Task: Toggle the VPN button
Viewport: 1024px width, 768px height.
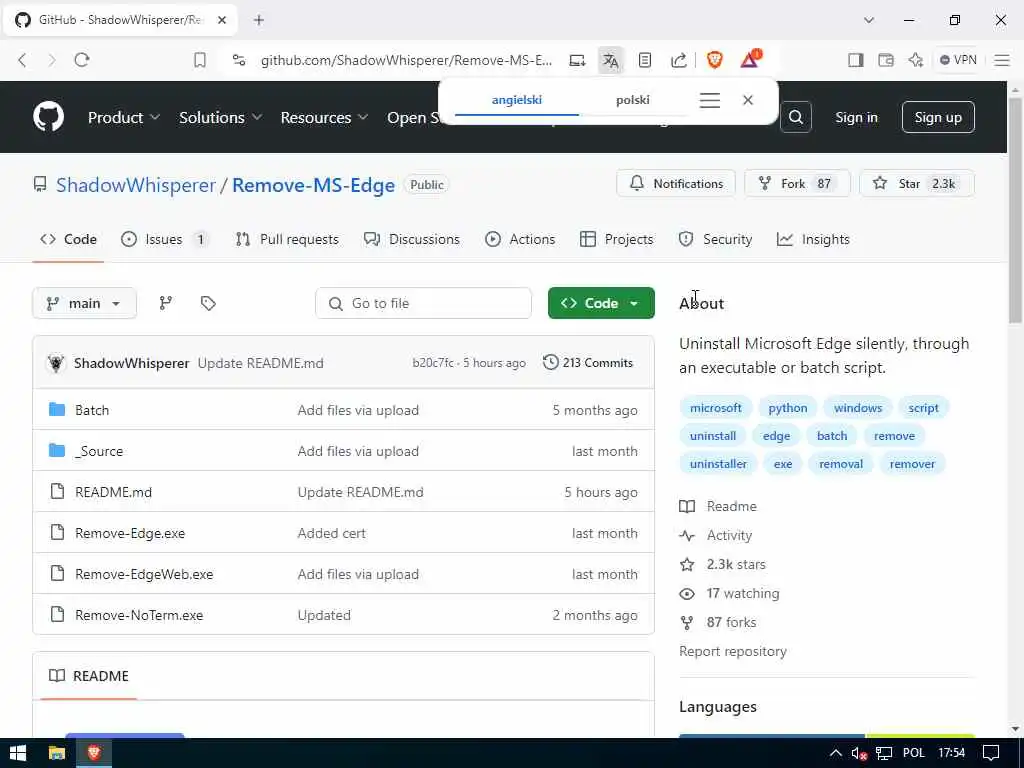Action: pyautogui.click(x=957, y=60)
